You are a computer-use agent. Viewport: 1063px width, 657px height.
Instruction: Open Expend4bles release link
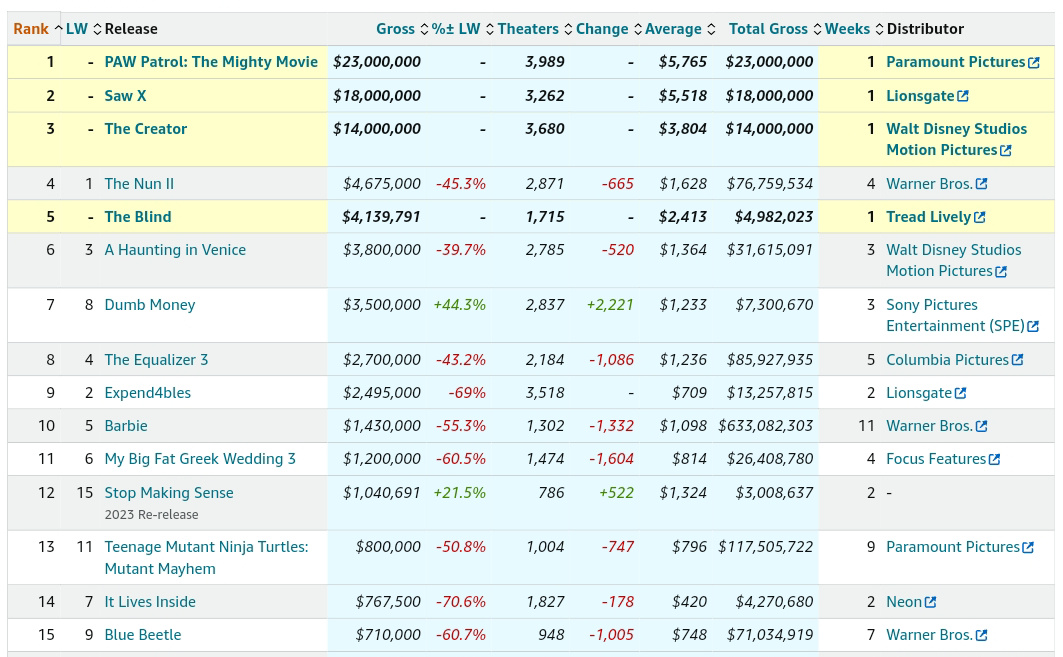pyautogui.click(x=148, y=393)
